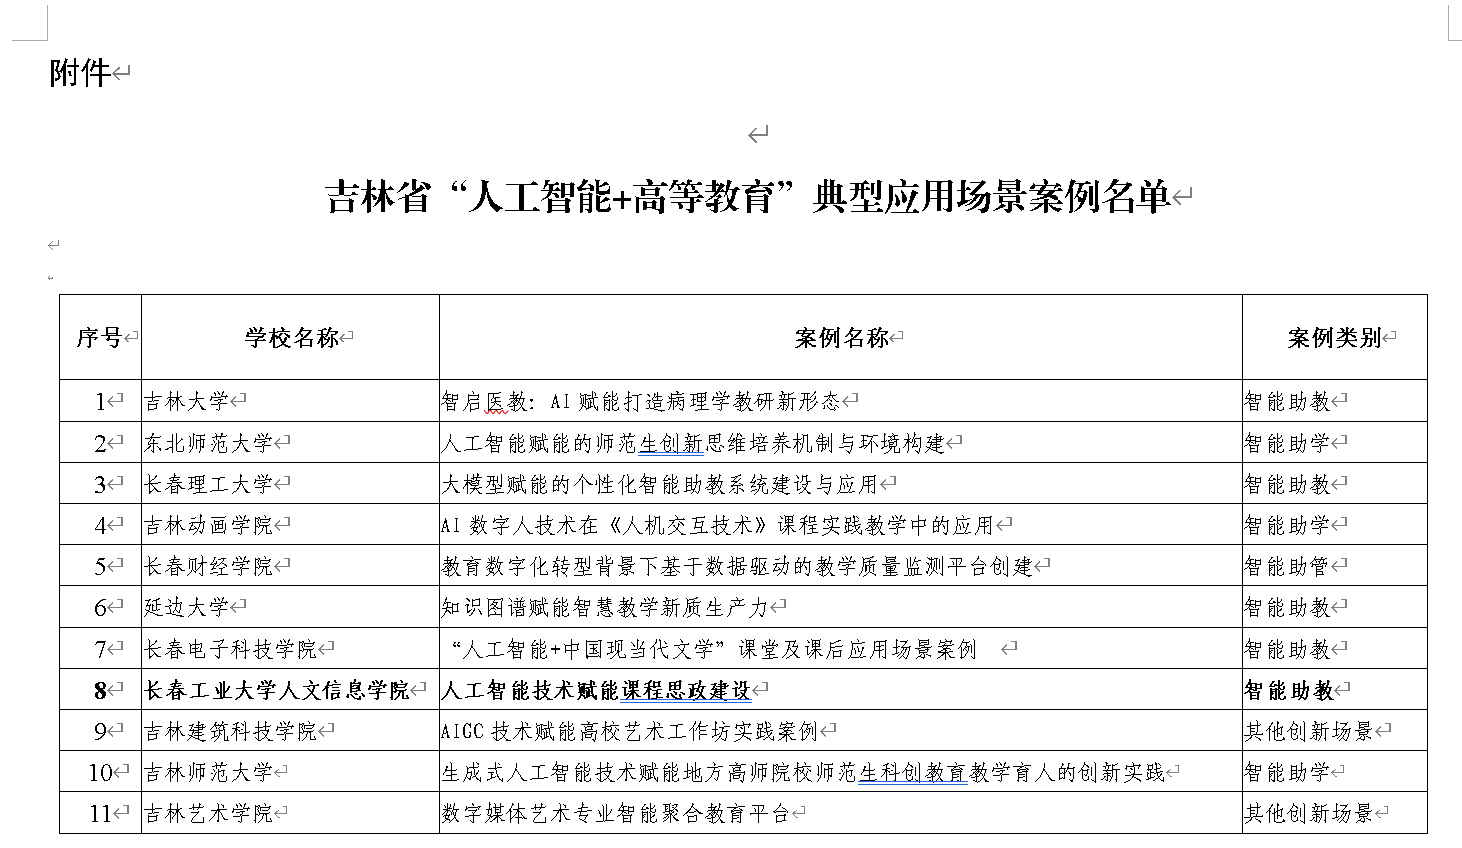Click the document title about 人工智能+高等教育
This screenshot has height=848, width=1462.
coord(748,197)
